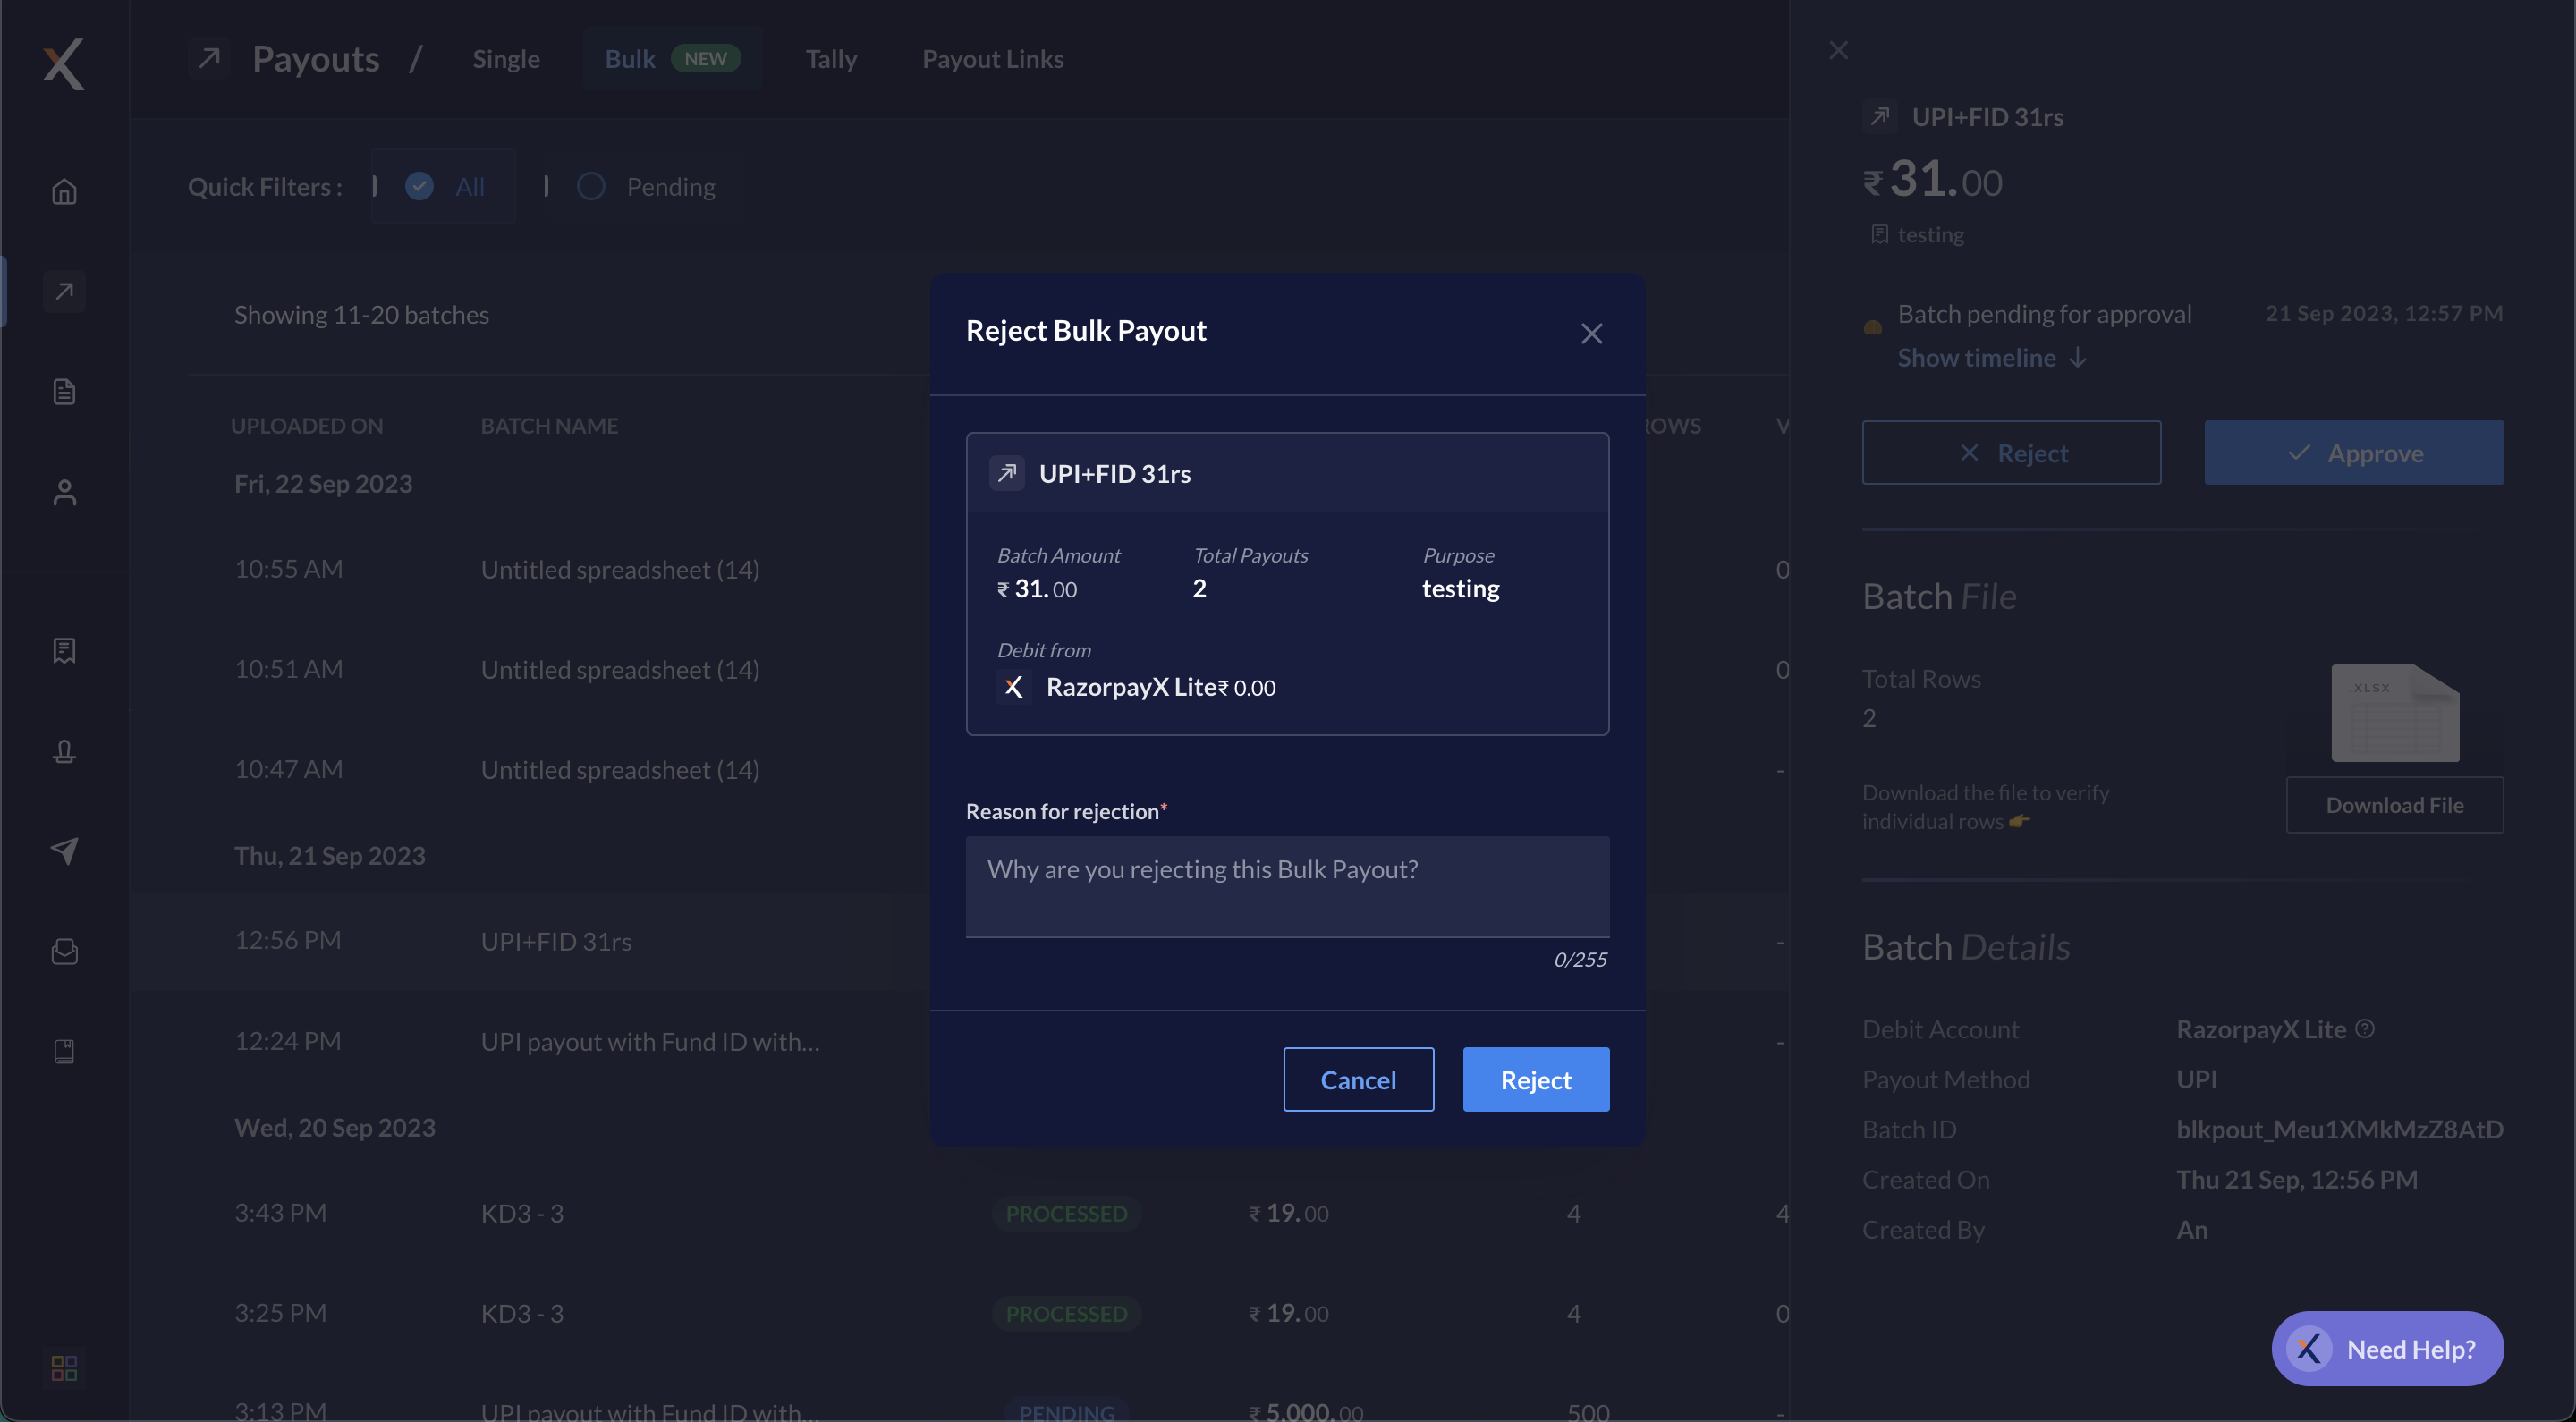Click the RazorpayX Lite account logo in dialog
This screenshot has width=2576, height=1422.
click(x=1013, y=687)
